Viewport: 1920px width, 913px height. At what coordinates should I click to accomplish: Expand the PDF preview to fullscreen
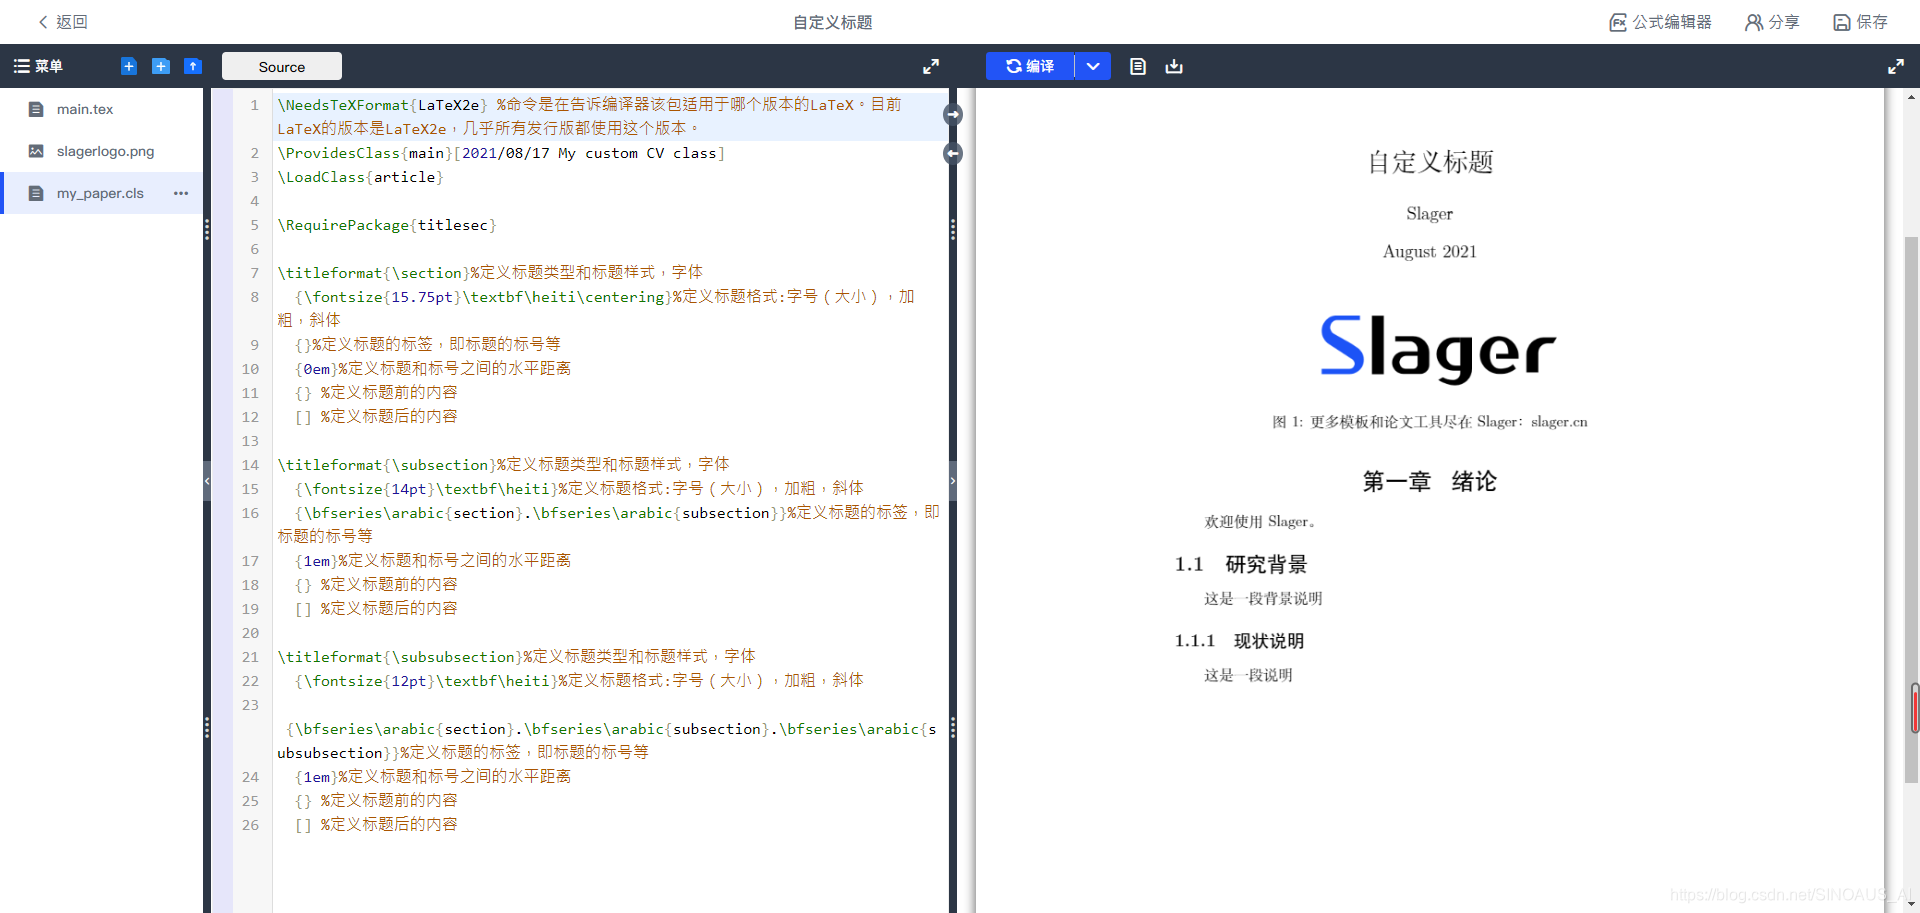point(1896,66)
